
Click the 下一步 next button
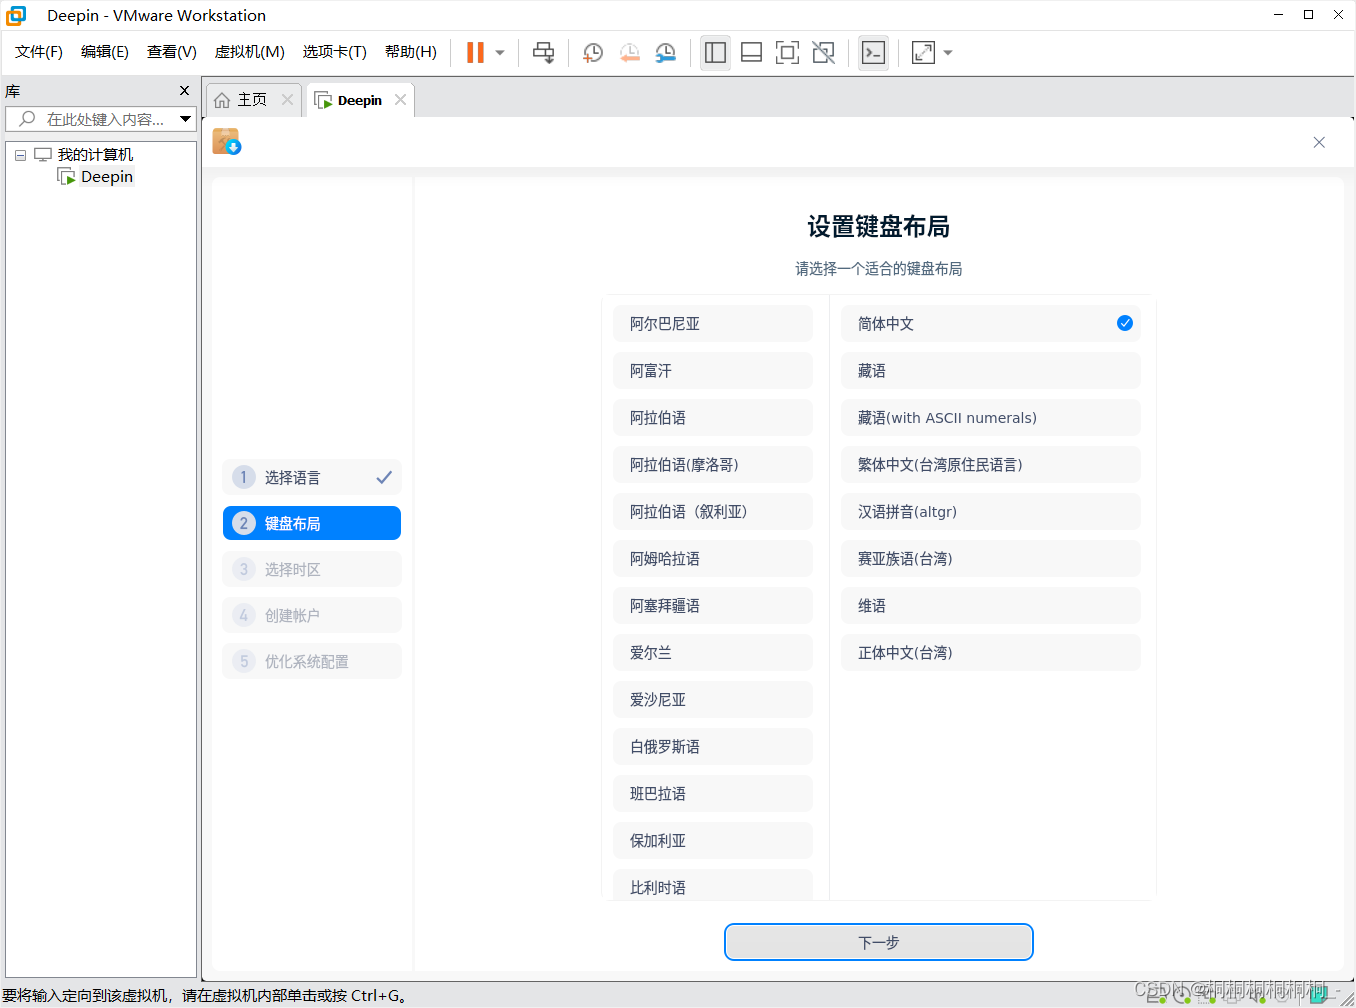click(x=879, y=942)
